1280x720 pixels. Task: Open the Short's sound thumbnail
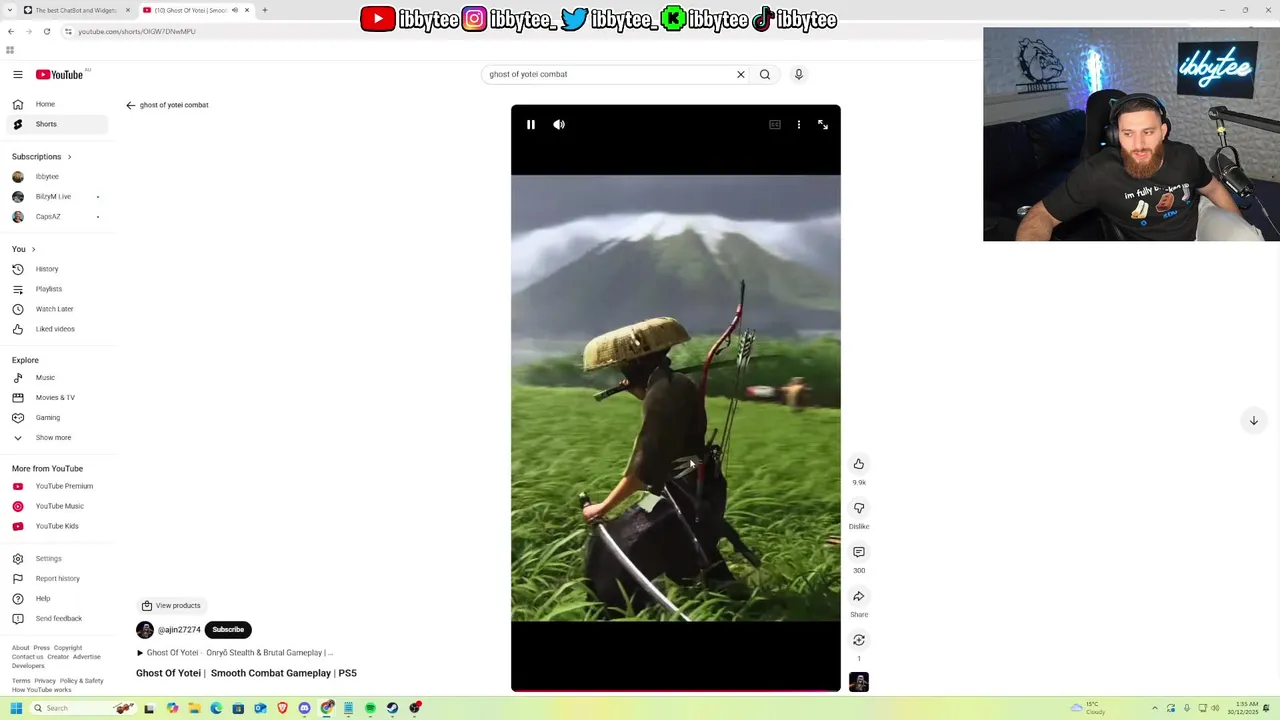(x=858, y=682)
